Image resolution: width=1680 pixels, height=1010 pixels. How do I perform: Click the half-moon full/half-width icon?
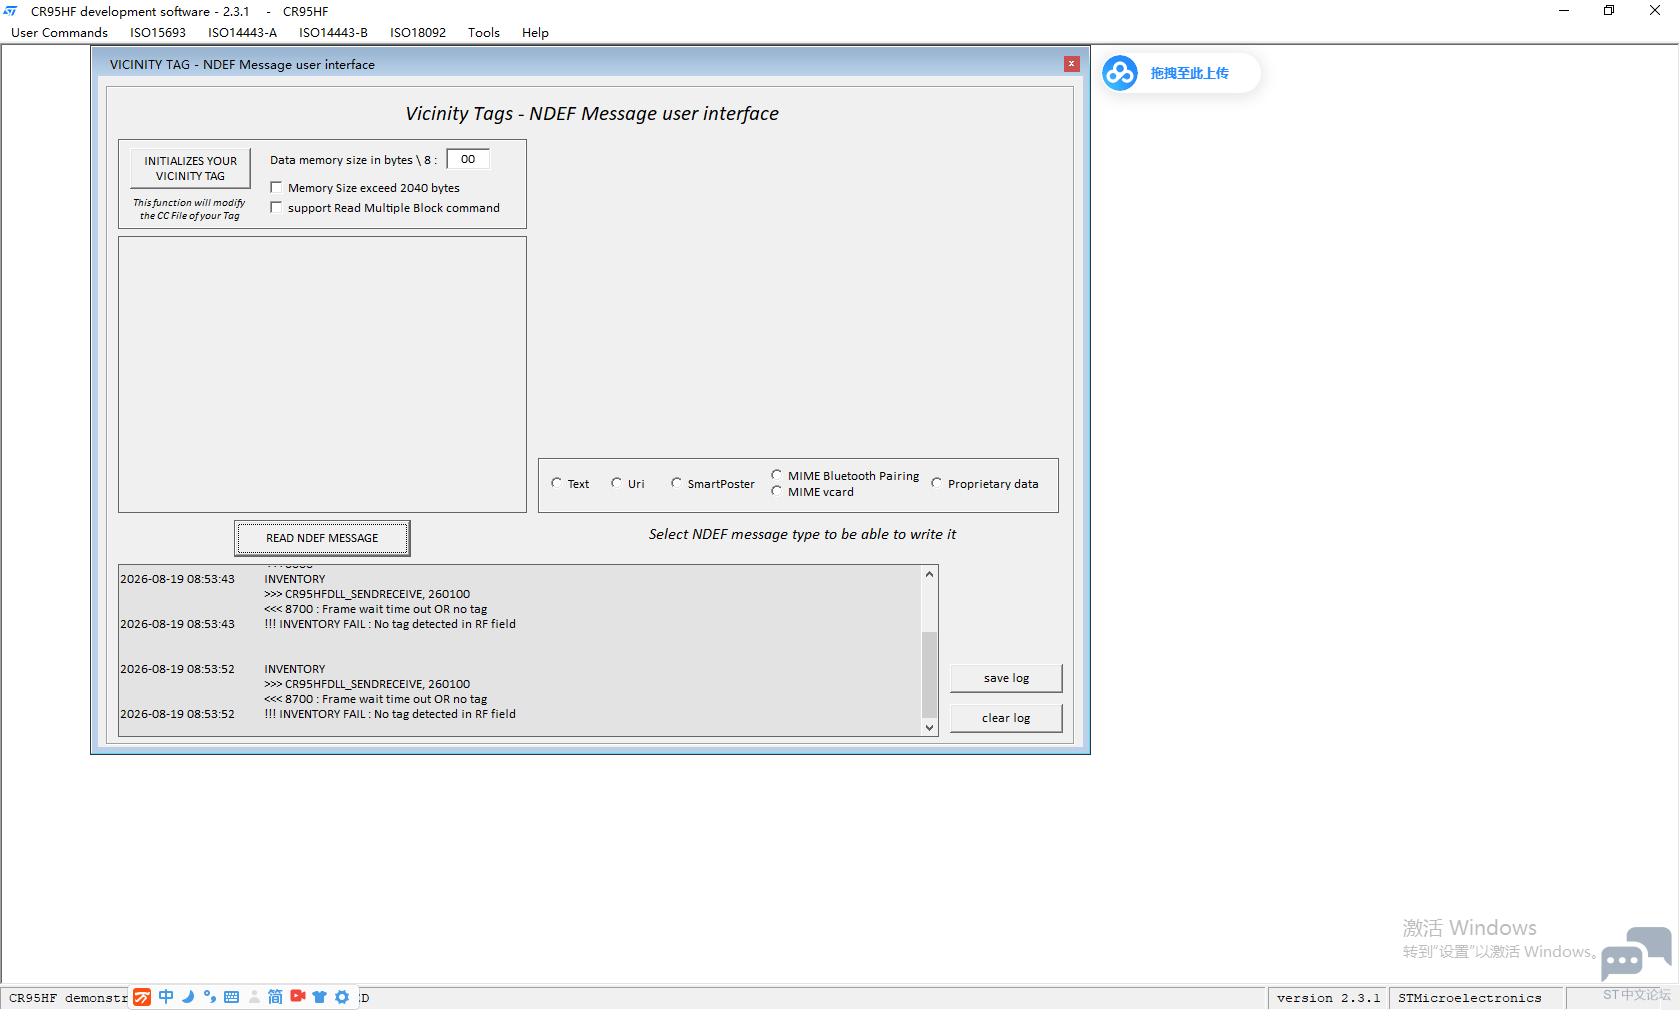point(188,997)
